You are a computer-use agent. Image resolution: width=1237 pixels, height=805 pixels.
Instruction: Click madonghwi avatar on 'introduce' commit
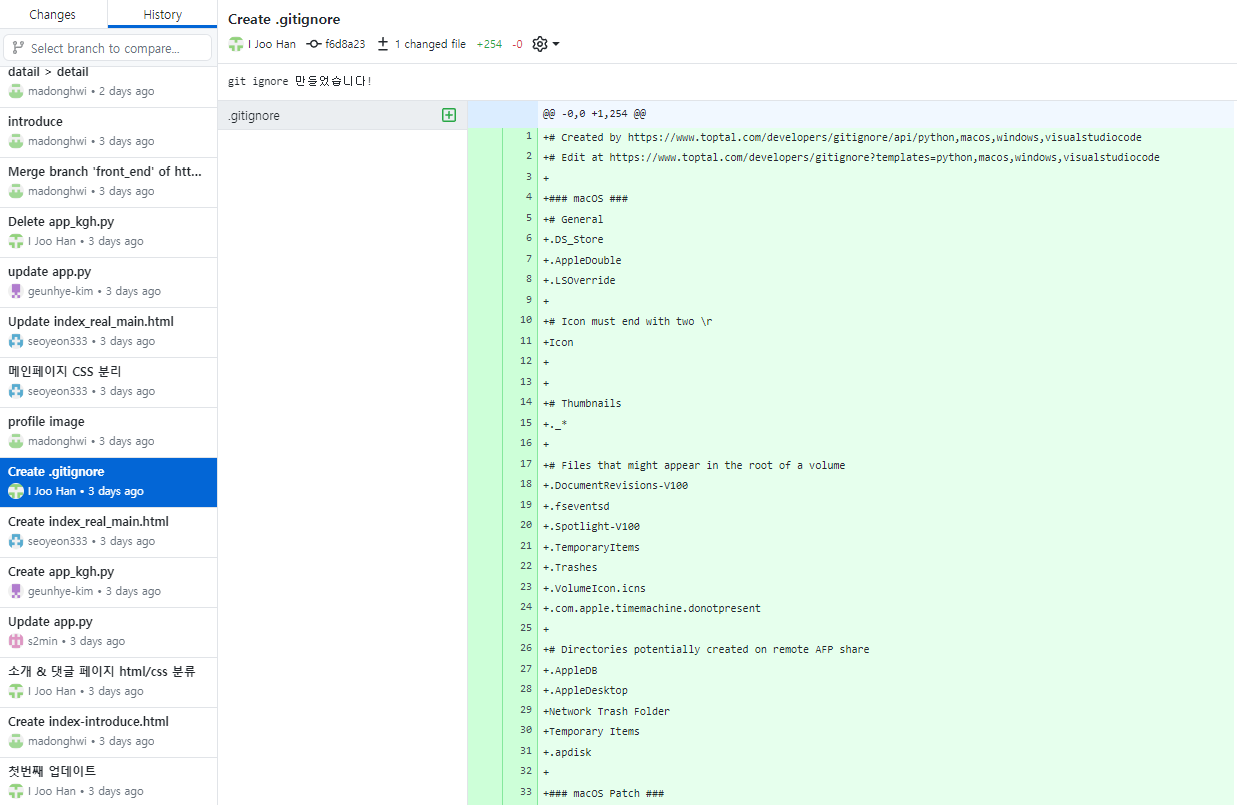coord(15,141)
